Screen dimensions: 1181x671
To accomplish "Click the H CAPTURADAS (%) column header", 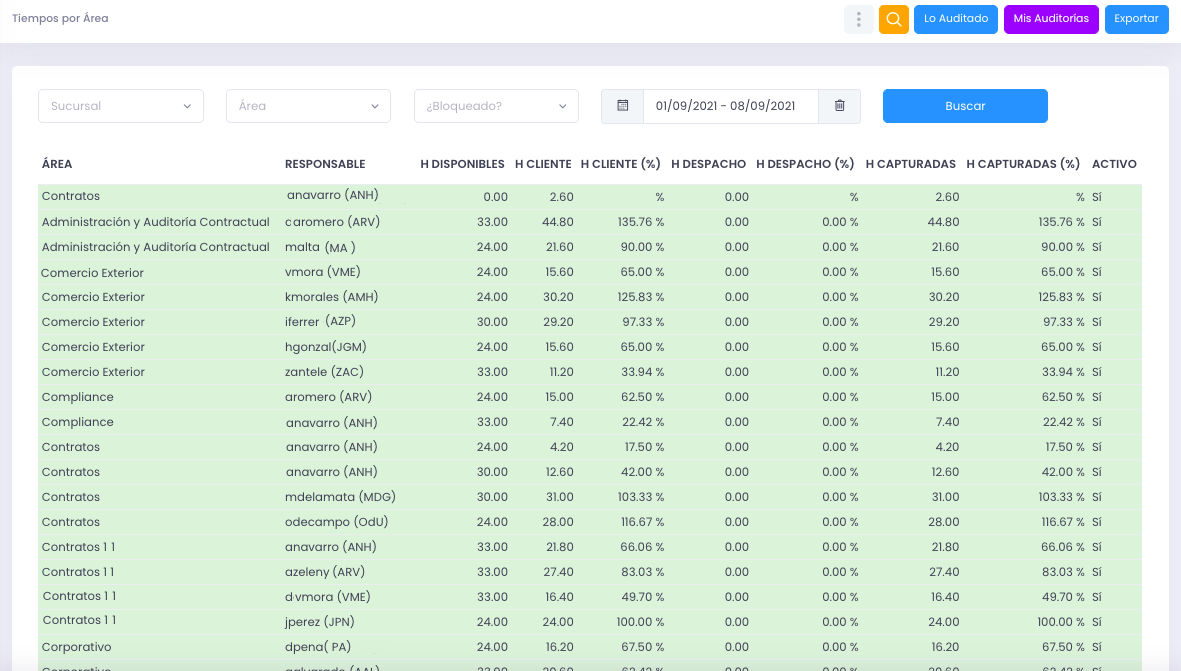I will pos(1023,164).
